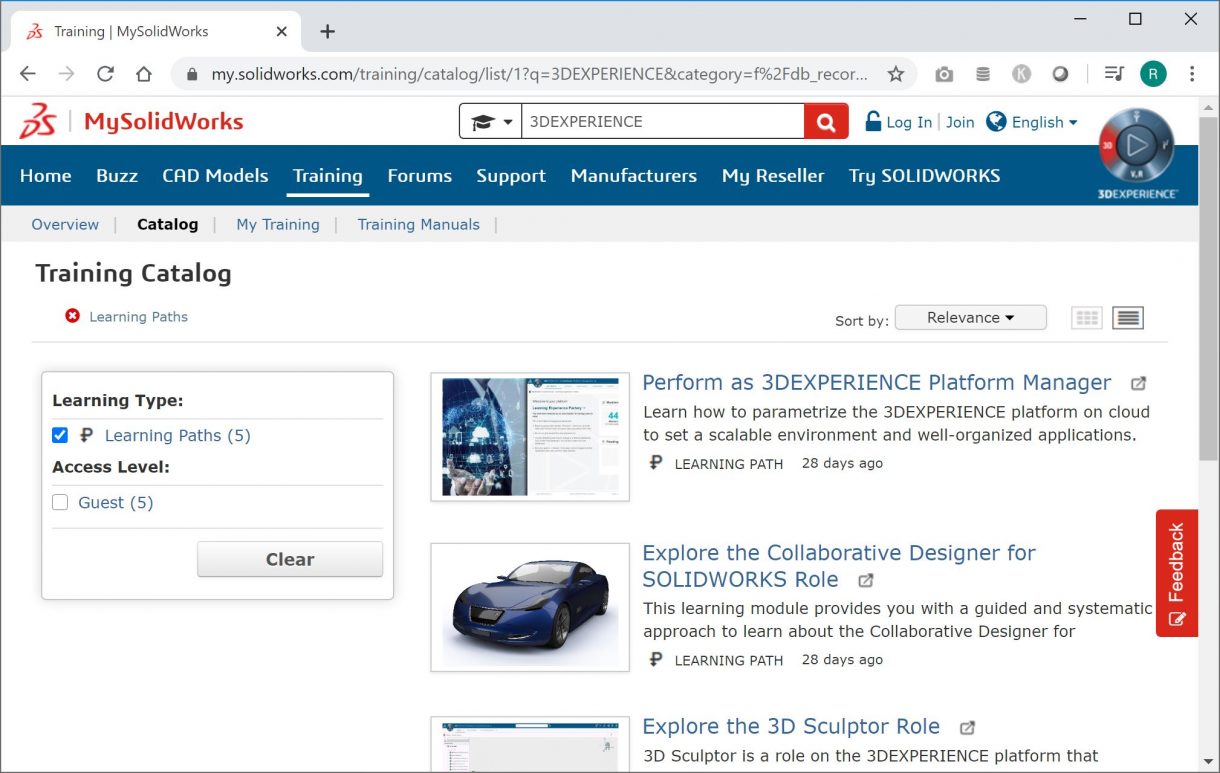The height and width of the screenshot is (773, 1220).
Task: Open the Buzz menu item
Action: (x=117, y=175)
